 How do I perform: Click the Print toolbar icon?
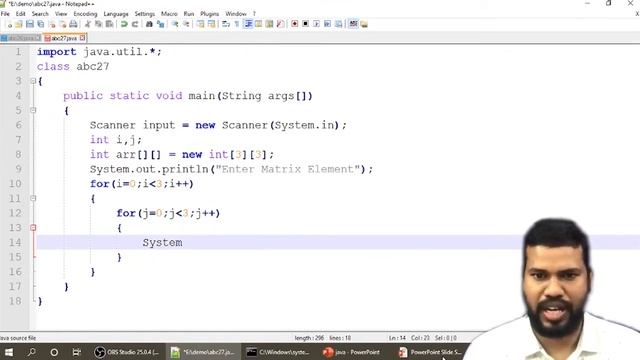pos(73,24)
